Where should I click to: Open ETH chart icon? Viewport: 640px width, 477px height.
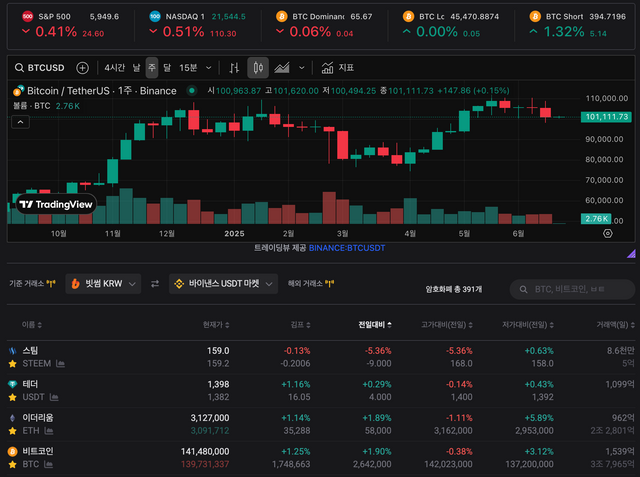49,430
